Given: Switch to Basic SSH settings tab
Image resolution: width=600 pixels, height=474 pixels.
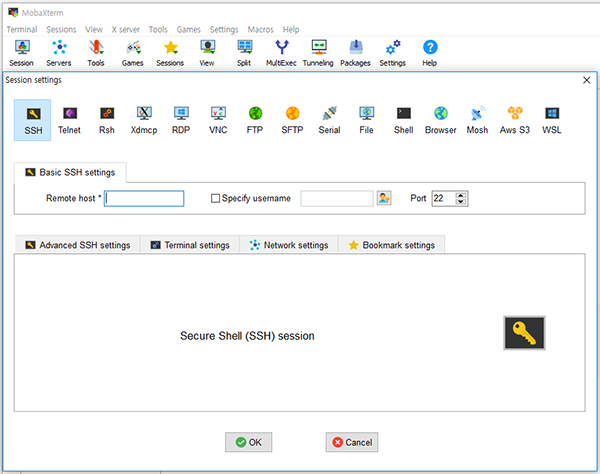Looking at the screenshot, I should pos(70,173).
